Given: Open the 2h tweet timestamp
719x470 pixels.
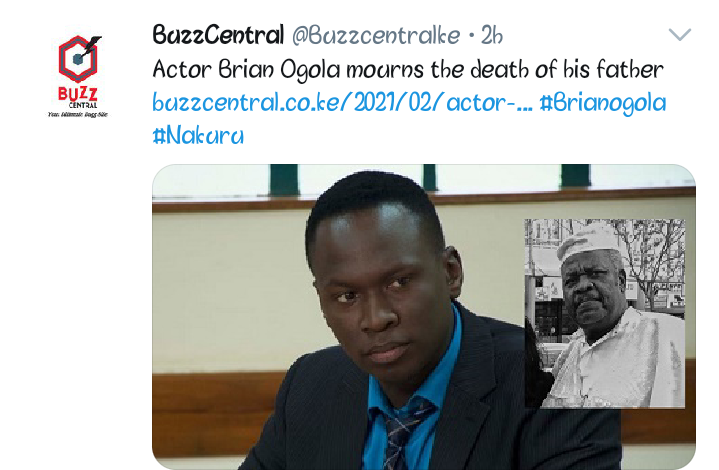Looking at the screenshot, I should point(492,35).
